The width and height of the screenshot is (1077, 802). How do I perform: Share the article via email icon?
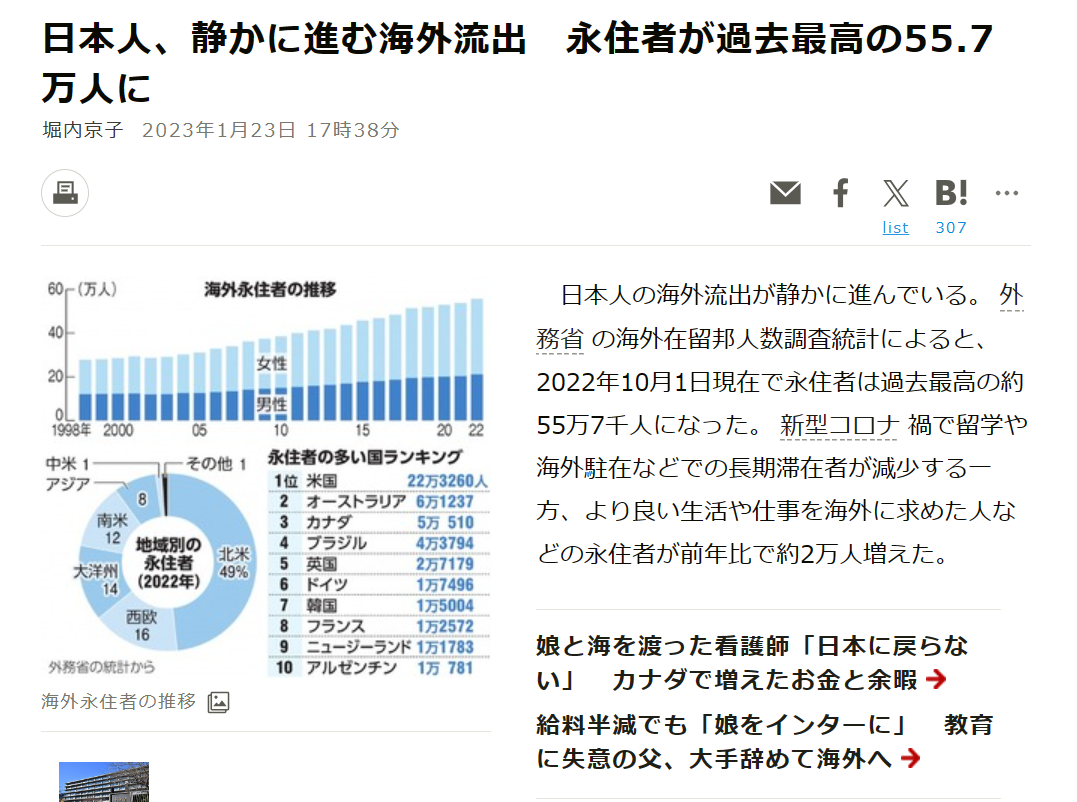[x=785, y=193]
